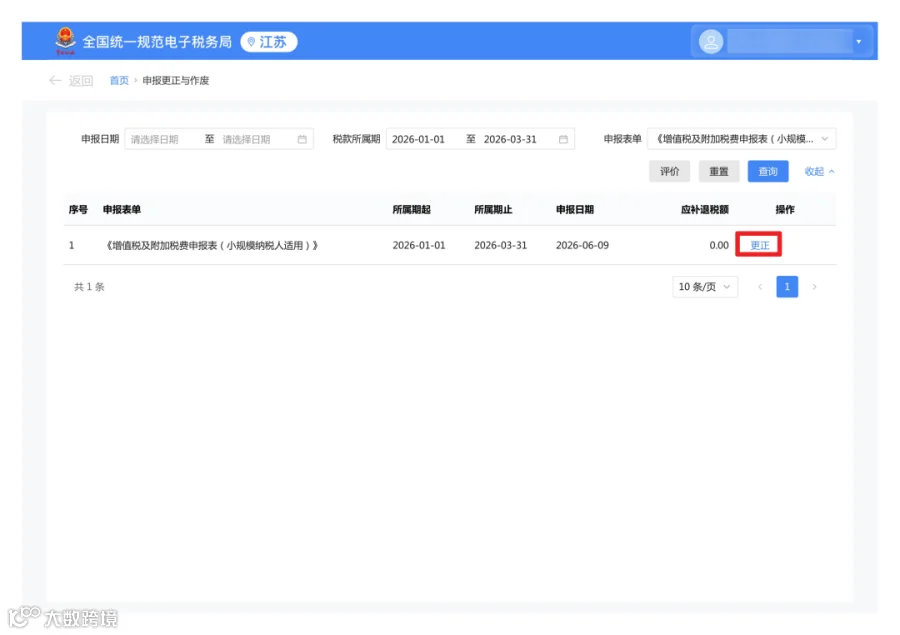Click the 所属期起 column header

point(412,210)
